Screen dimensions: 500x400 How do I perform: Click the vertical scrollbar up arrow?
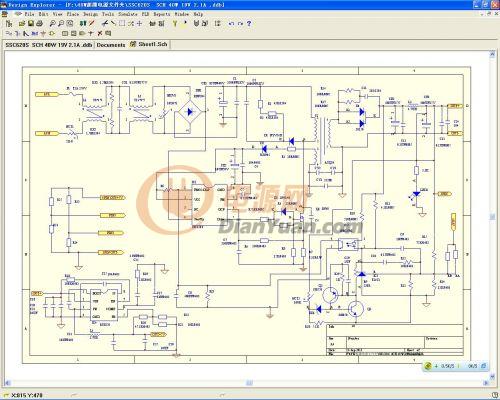[x=492, y=54]
